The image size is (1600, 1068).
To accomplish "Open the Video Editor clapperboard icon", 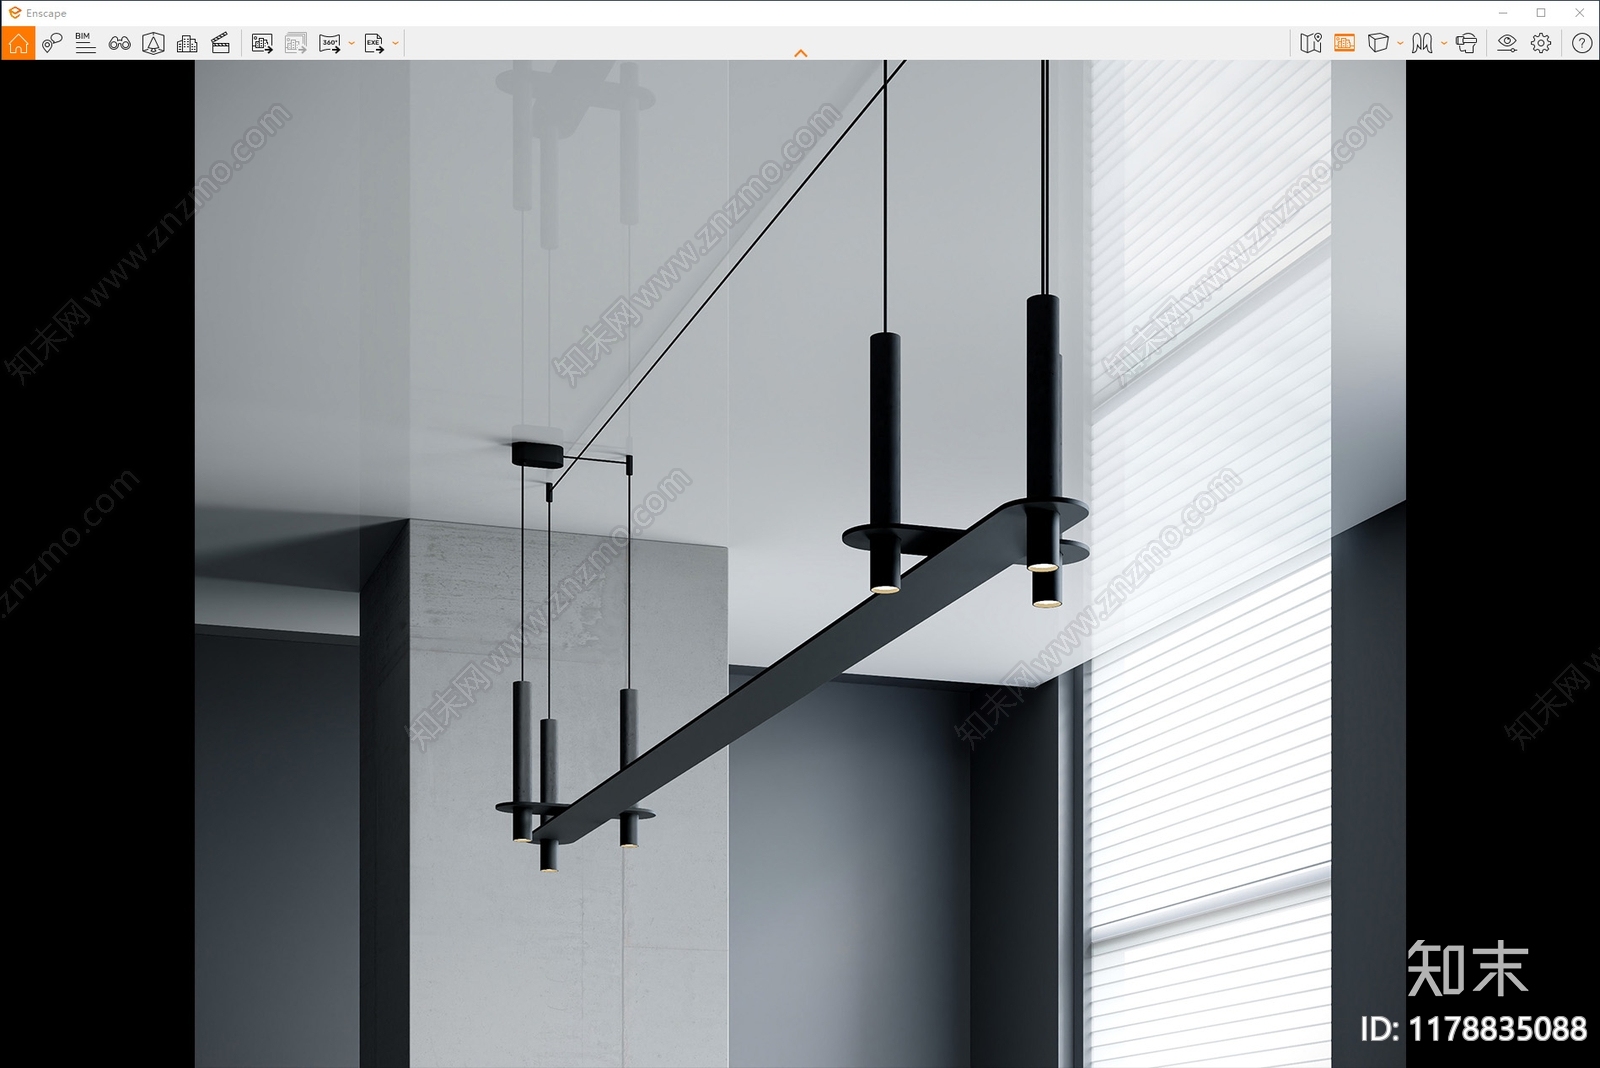I will tap(221, 43).
